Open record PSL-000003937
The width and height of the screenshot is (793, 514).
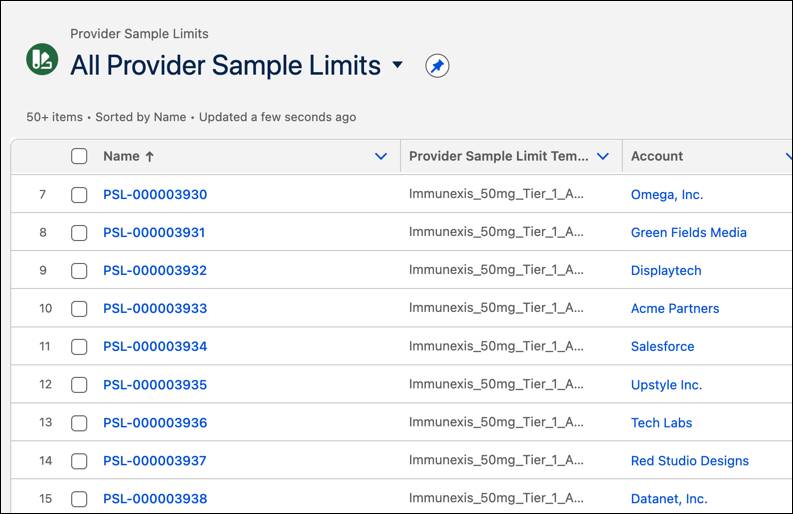(155, 461)
